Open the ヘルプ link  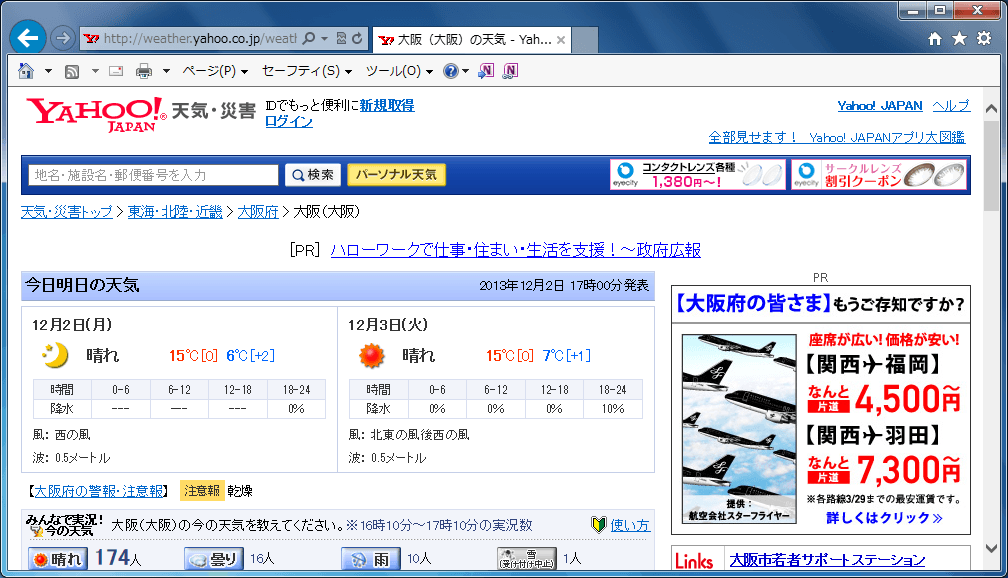(951, 105)
